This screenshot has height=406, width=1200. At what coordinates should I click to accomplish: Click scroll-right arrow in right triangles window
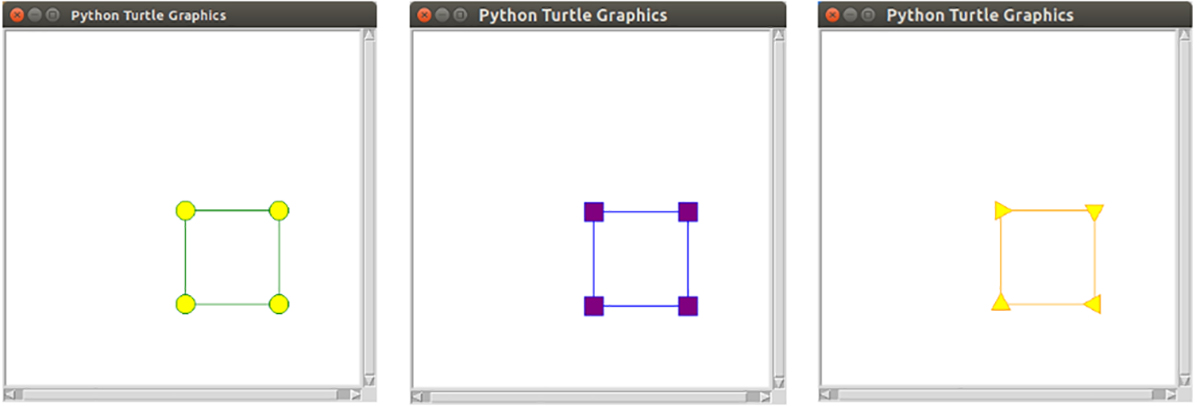(1171, 394)
